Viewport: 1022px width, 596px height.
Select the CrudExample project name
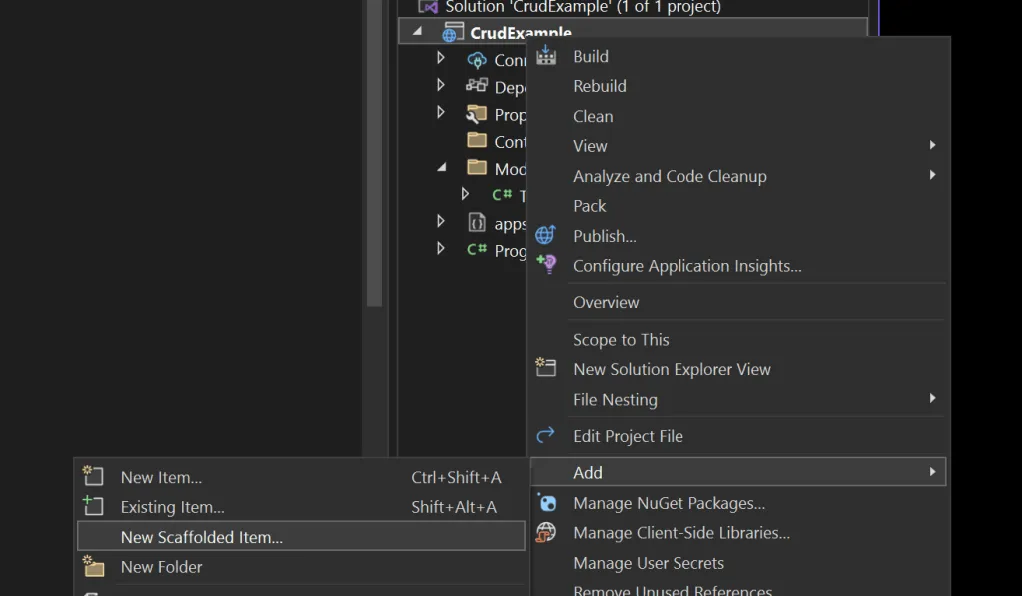click(x=521, y=33)
